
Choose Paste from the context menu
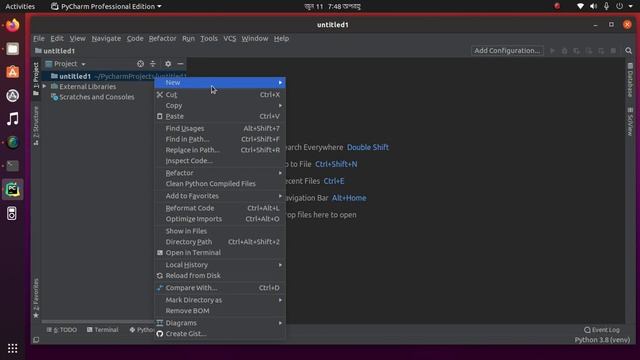pyautogui.click(x=220, y=116)
